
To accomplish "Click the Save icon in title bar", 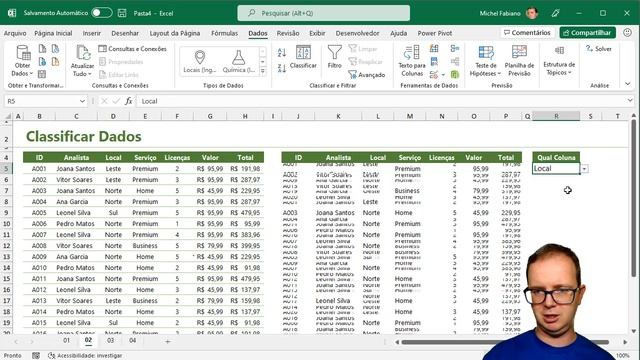I will click(122, 13).
